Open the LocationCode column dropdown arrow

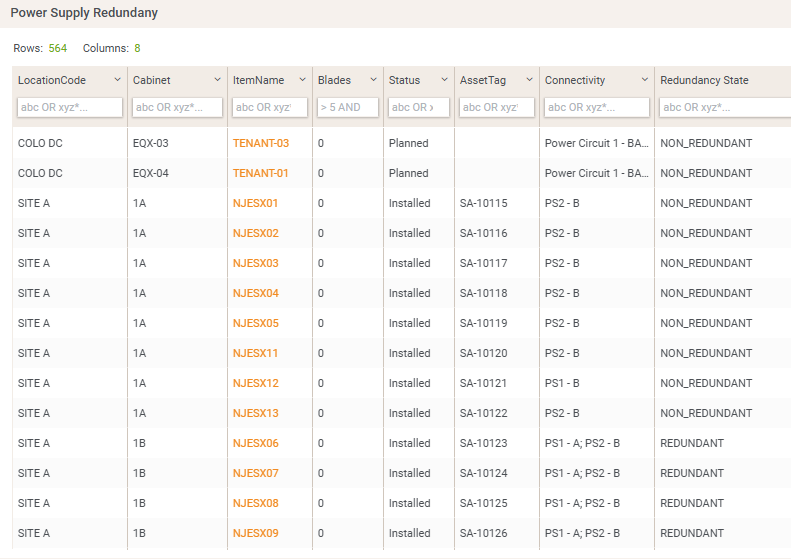point(117,80)
